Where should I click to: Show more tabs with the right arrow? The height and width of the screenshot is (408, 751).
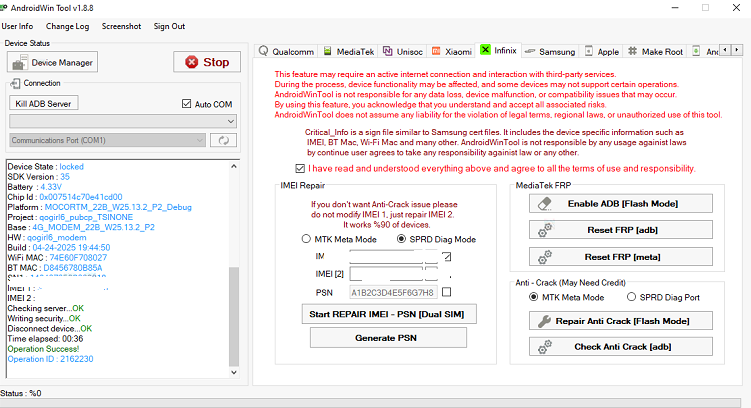pyautogui.click(x=737, y=50)
